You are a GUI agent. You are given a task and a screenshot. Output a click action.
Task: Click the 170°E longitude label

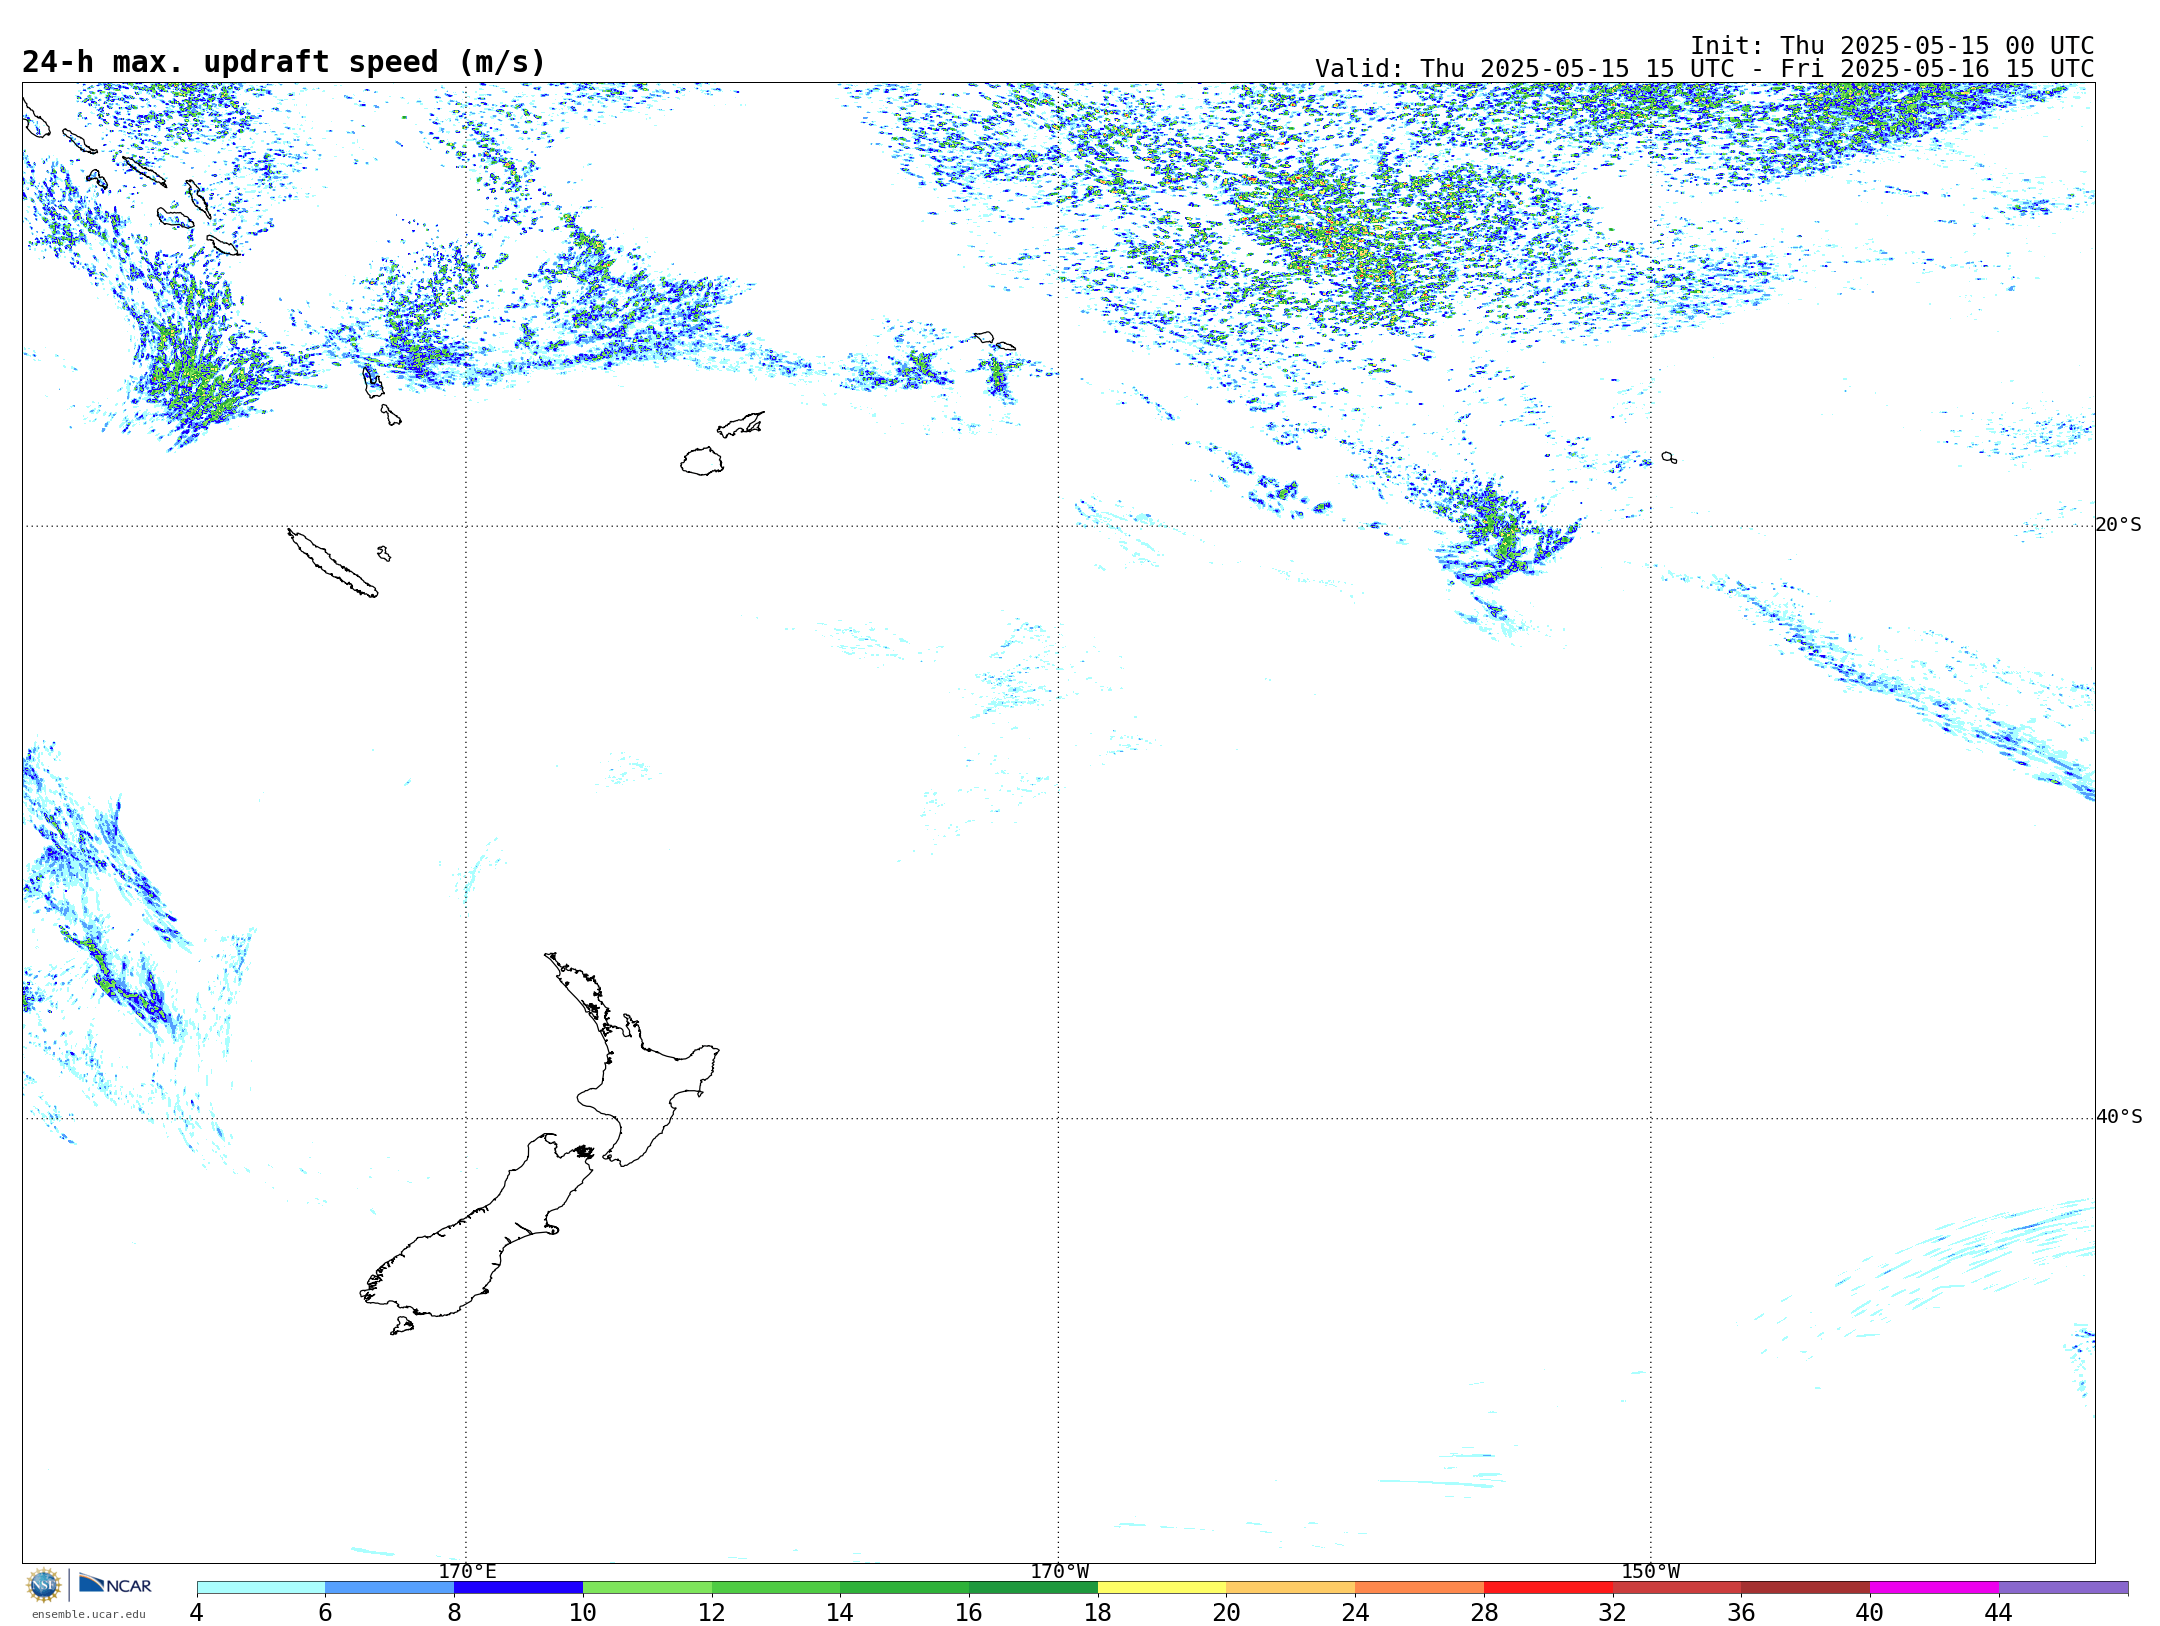pyautogui.click(x=467, y=1572)
